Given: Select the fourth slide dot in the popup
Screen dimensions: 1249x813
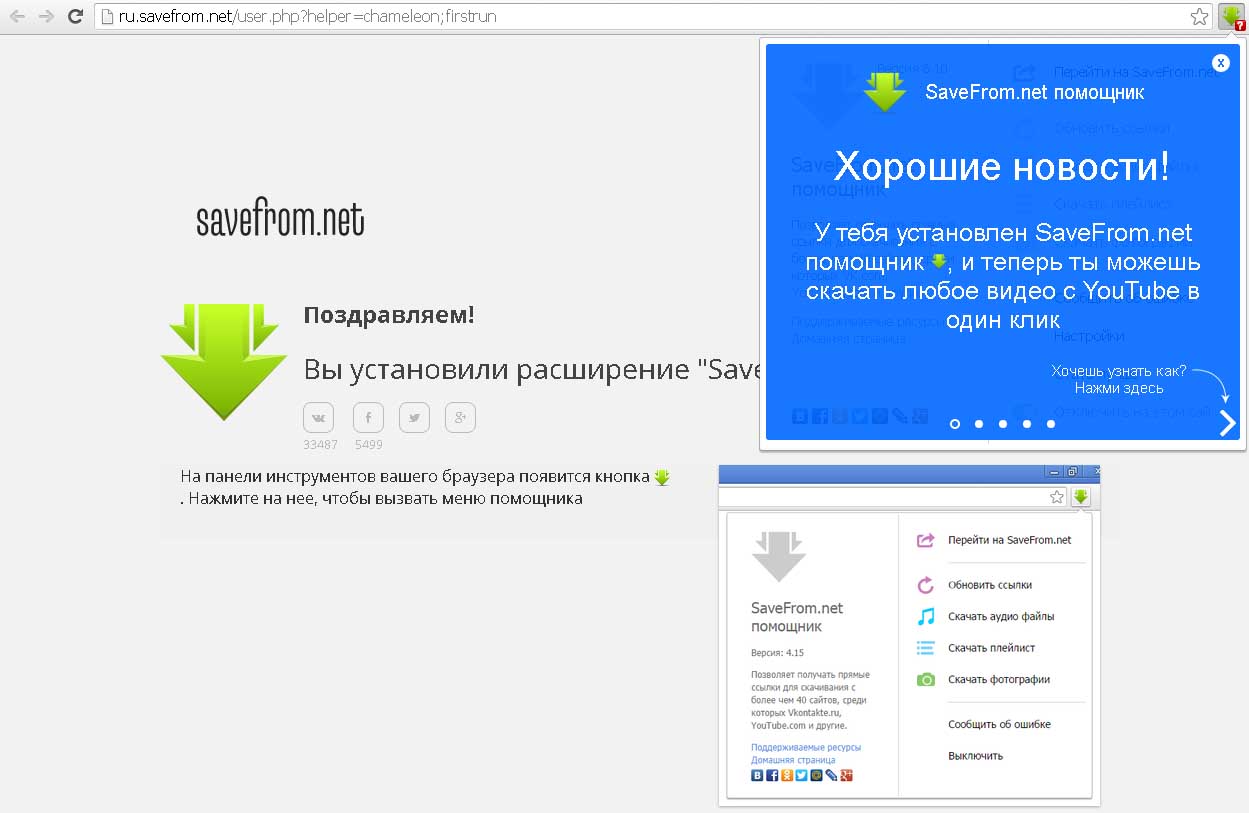Looking at the screenshot, I should (1027, 424).
